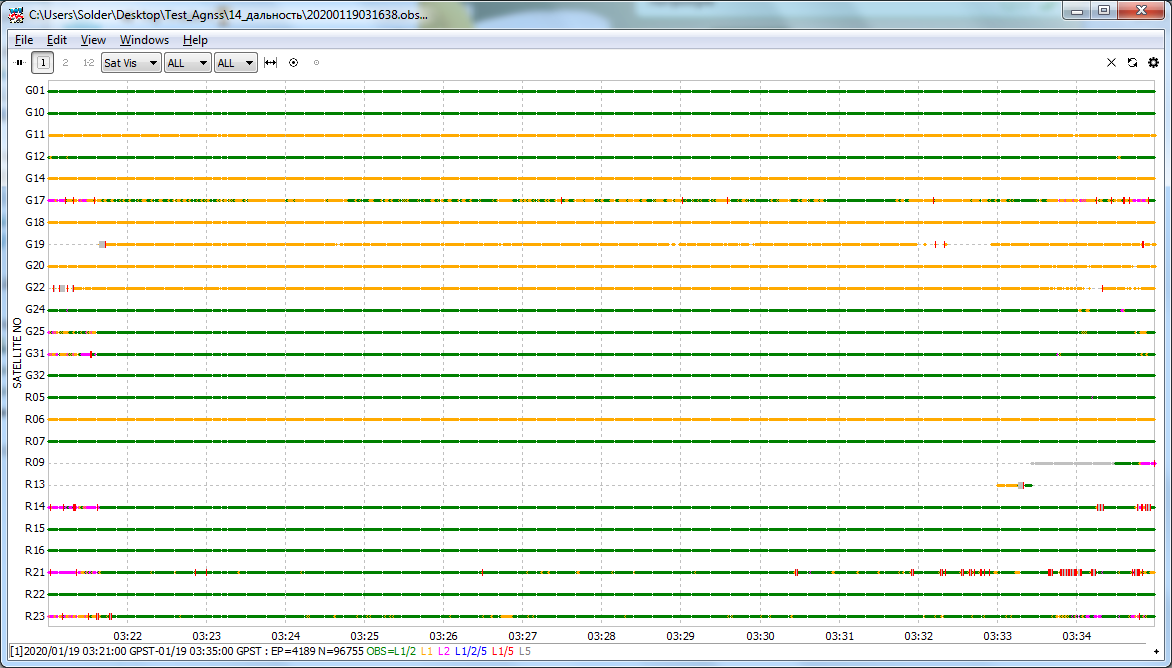
Task: Click the R21 satellite label
Action: point(35,572)
